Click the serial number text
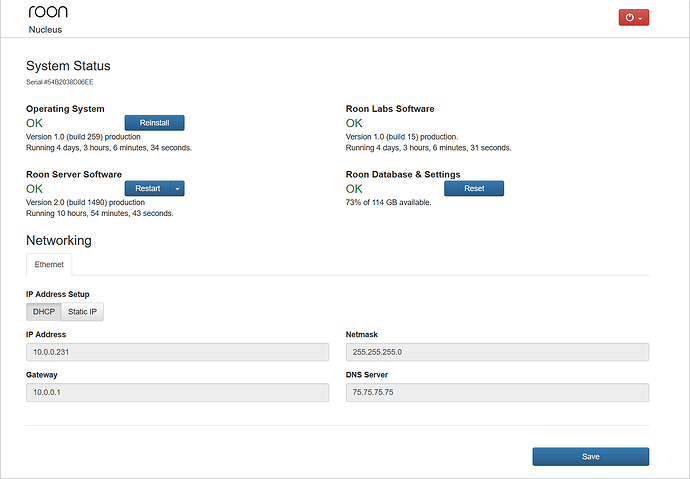The width and height of the screenshot is (690, 479). click(x=60, y=82)
